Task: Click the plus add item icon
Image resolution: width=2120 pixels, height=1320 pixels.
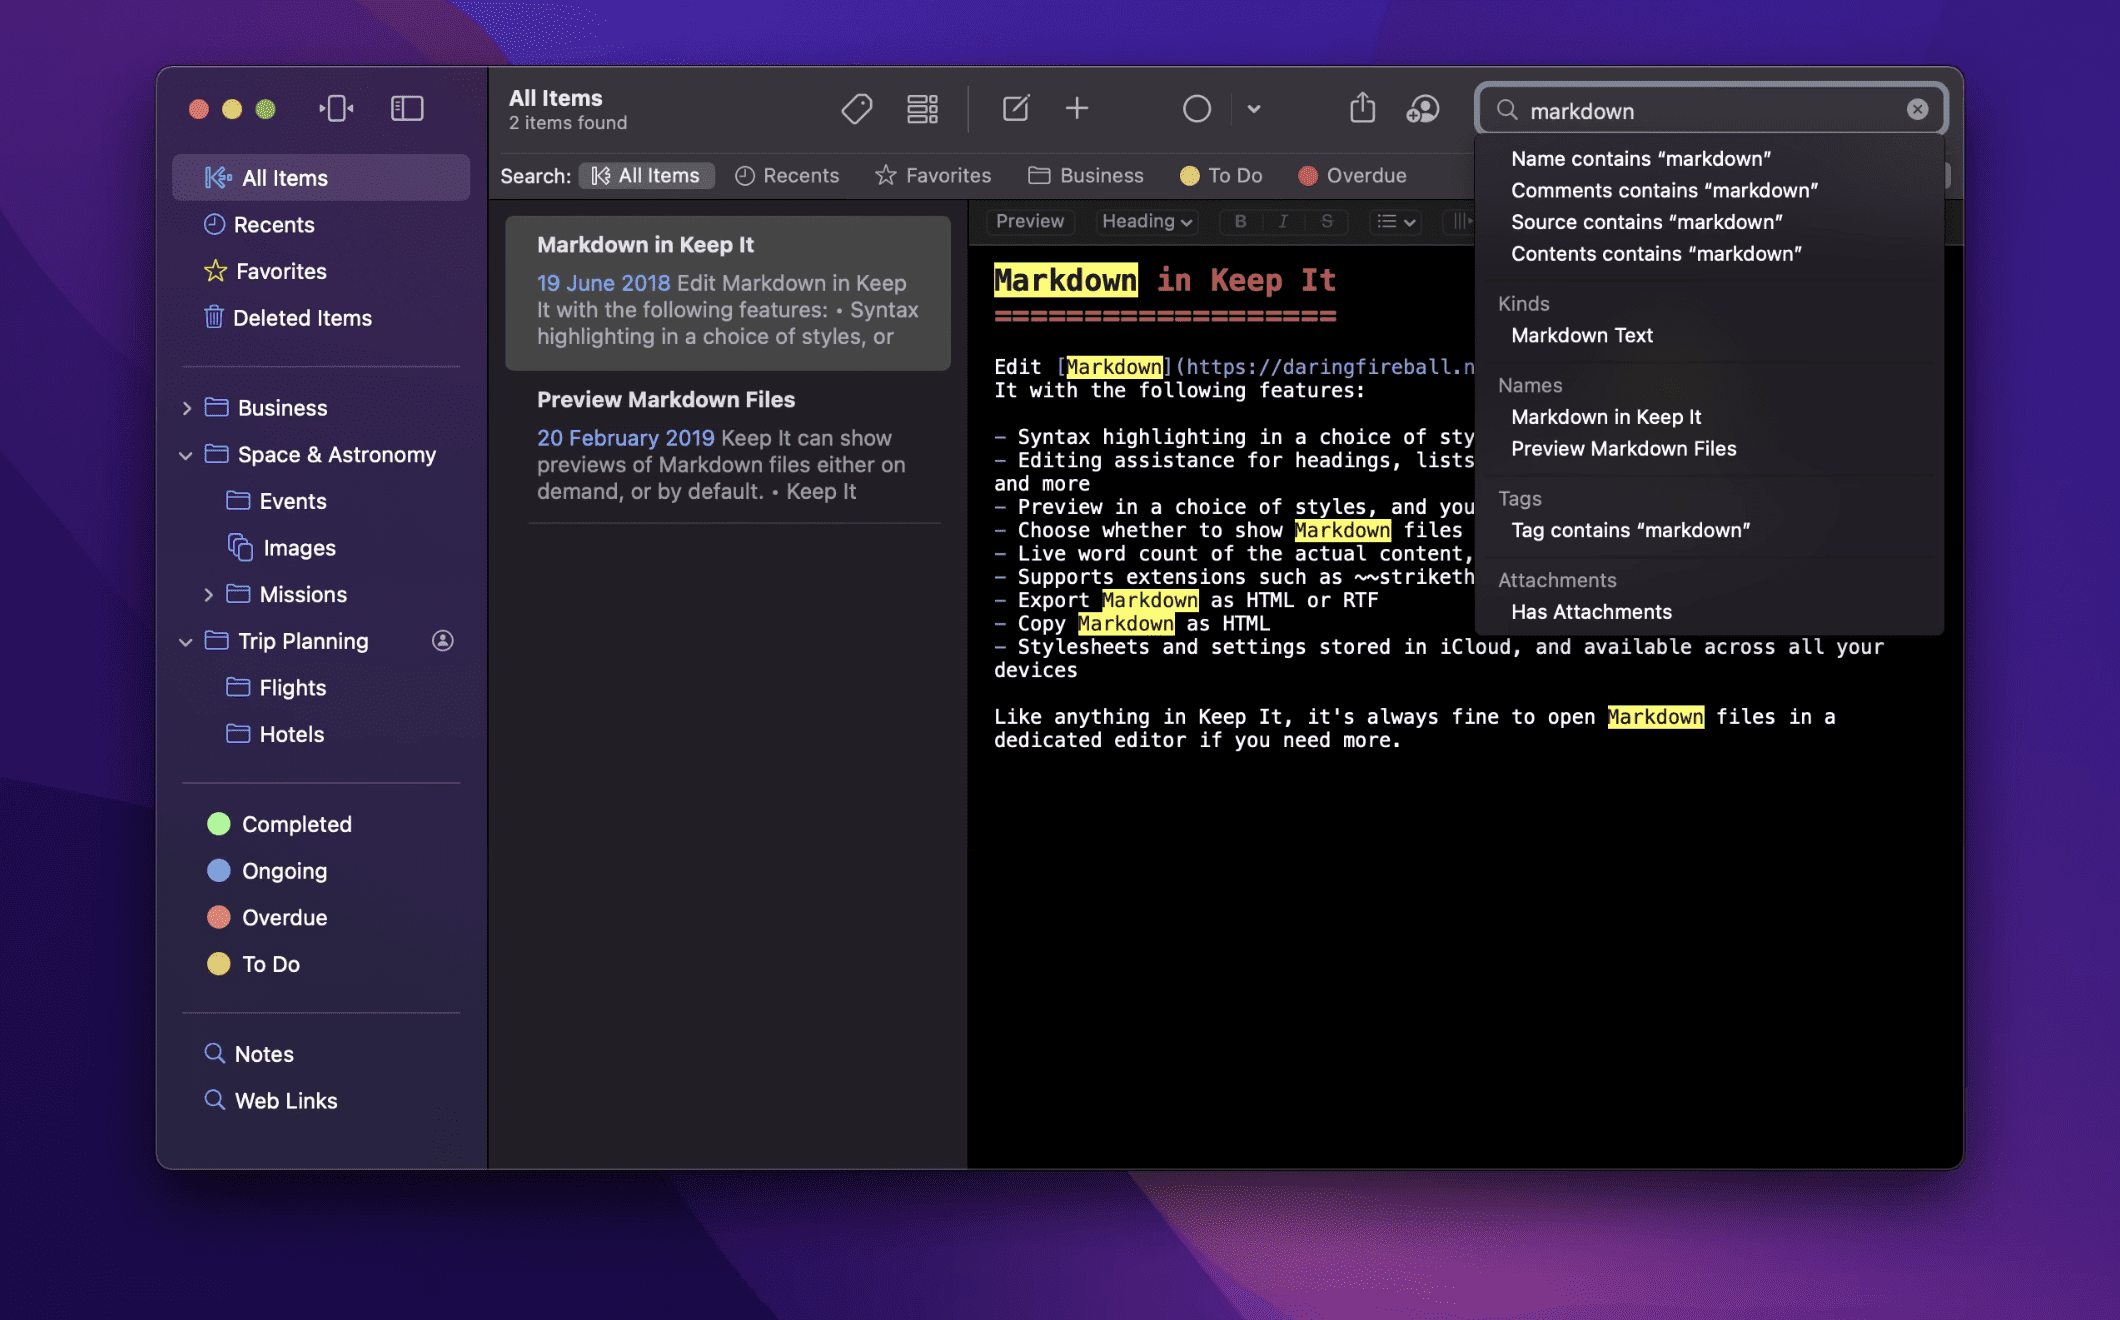Action: [x=1077, y=108]
